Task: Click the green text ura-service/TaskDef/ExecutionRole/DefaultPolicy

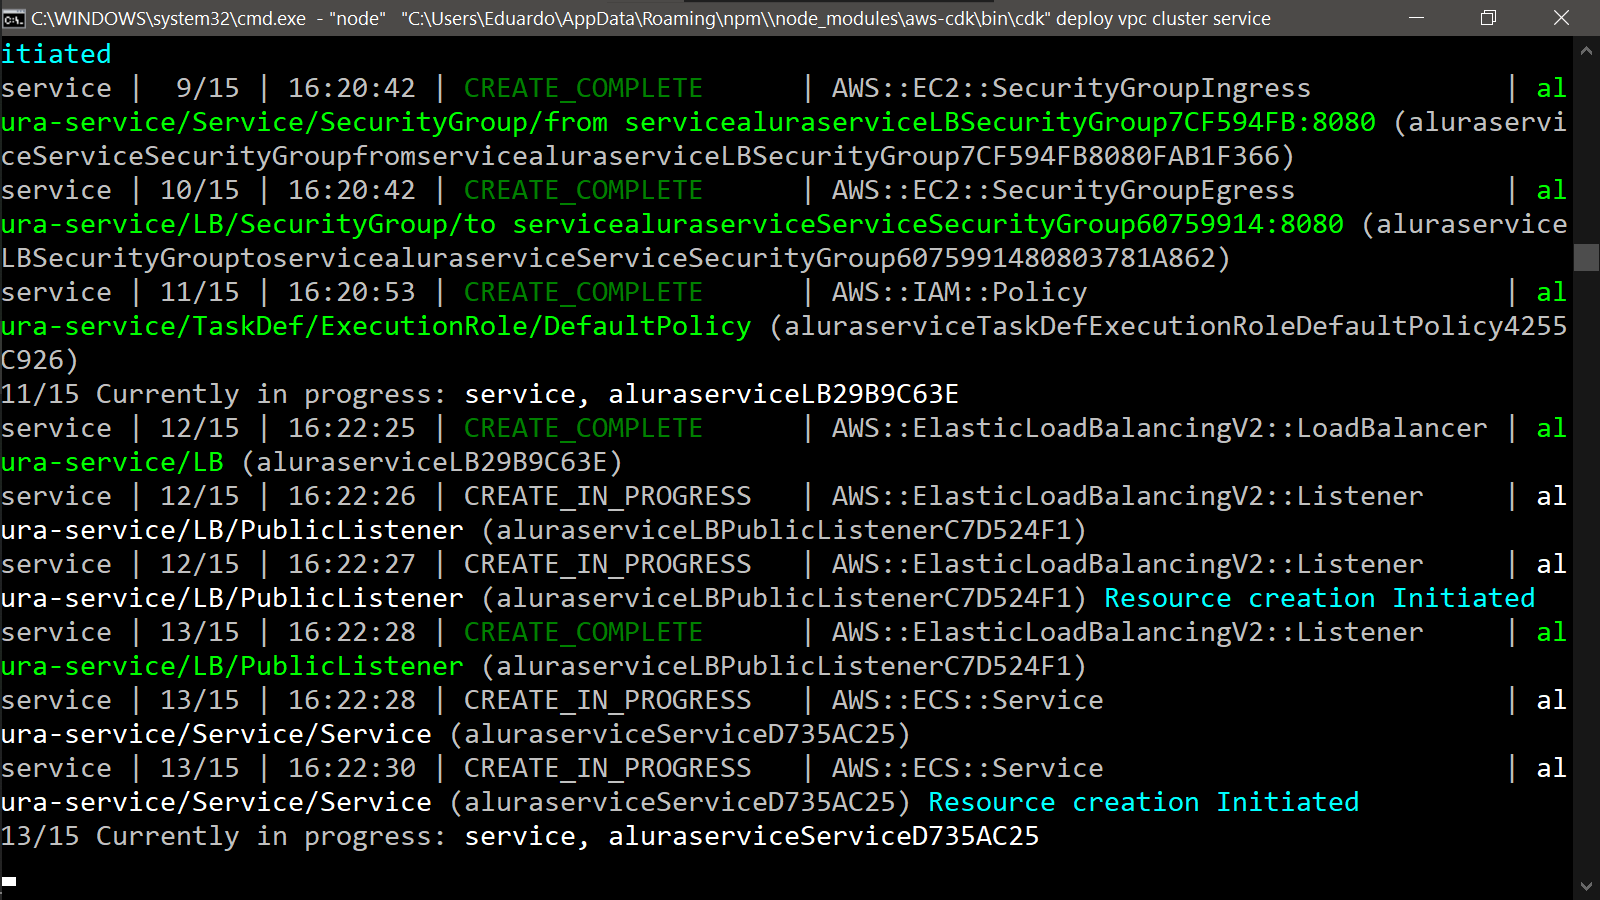Action: click(376, 326)
